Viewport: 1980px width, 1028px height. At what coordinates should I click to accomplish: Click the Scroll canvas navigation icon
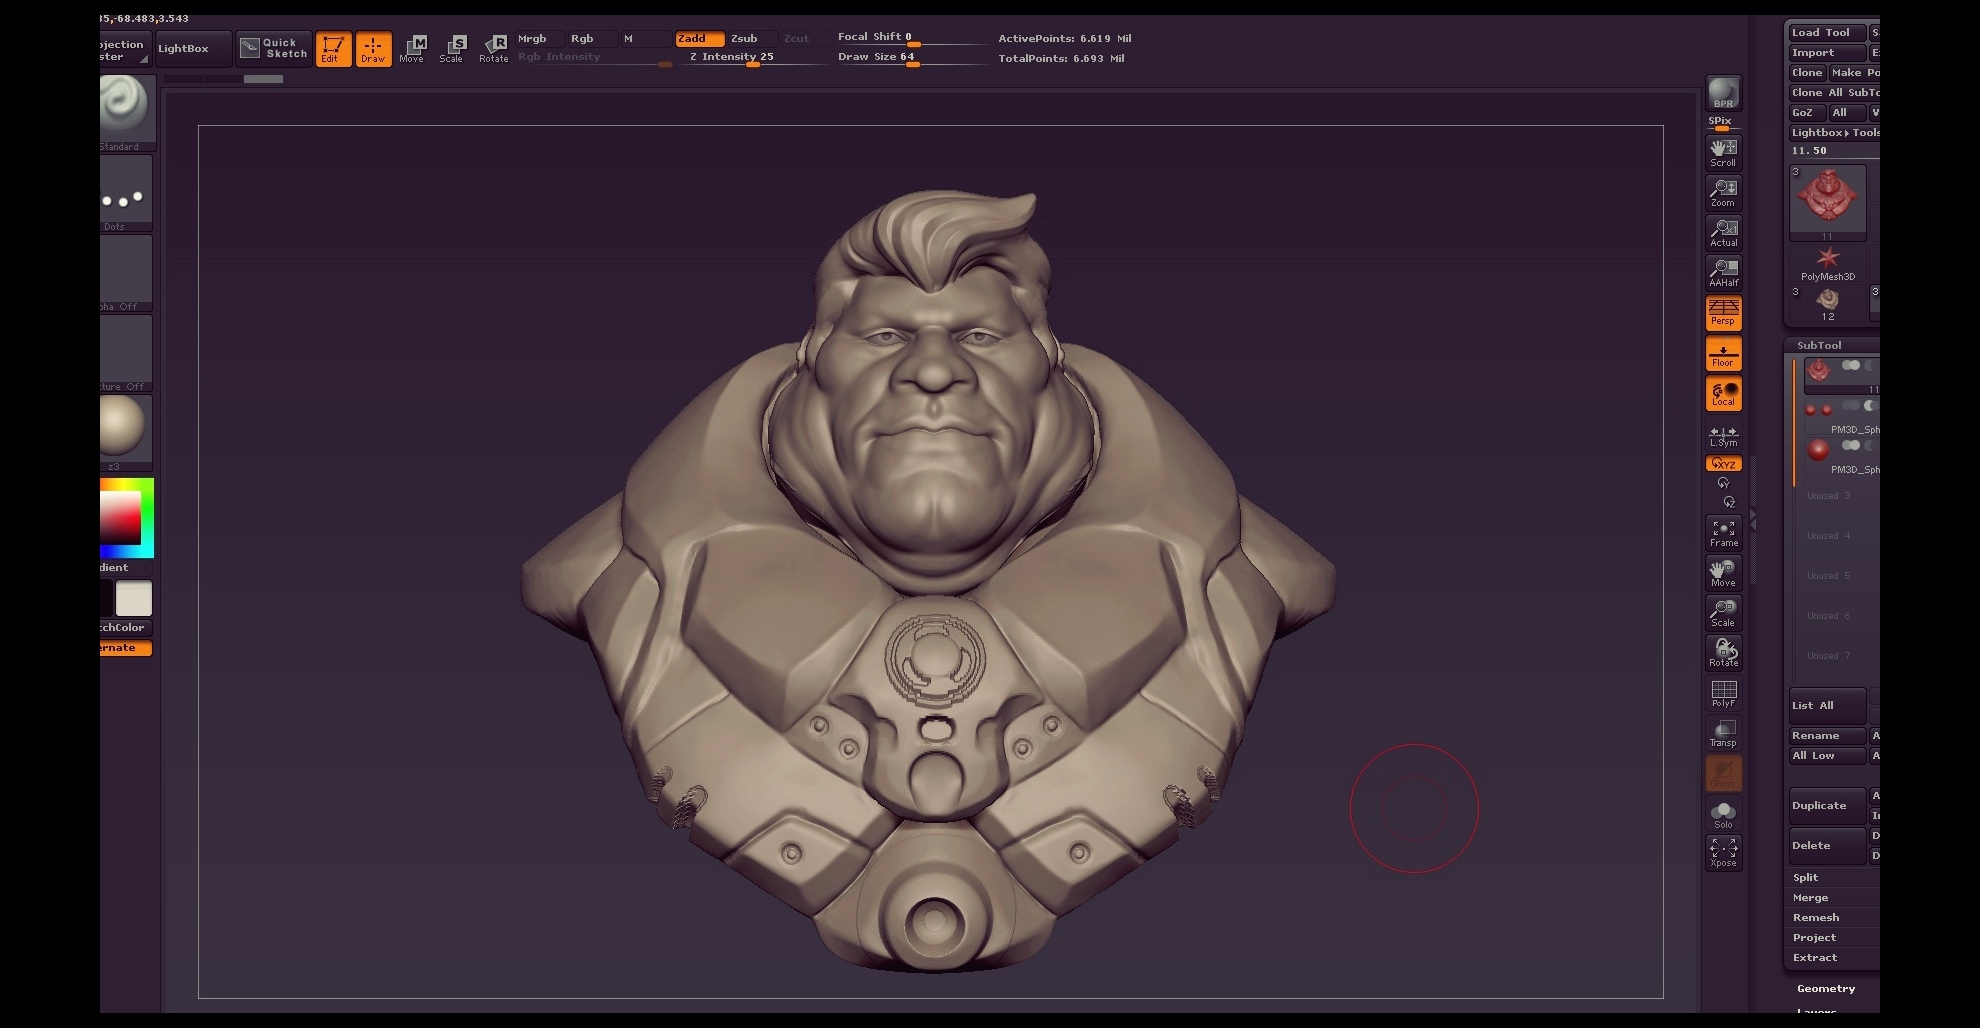pyautogui.click(x=1723, y=152)
